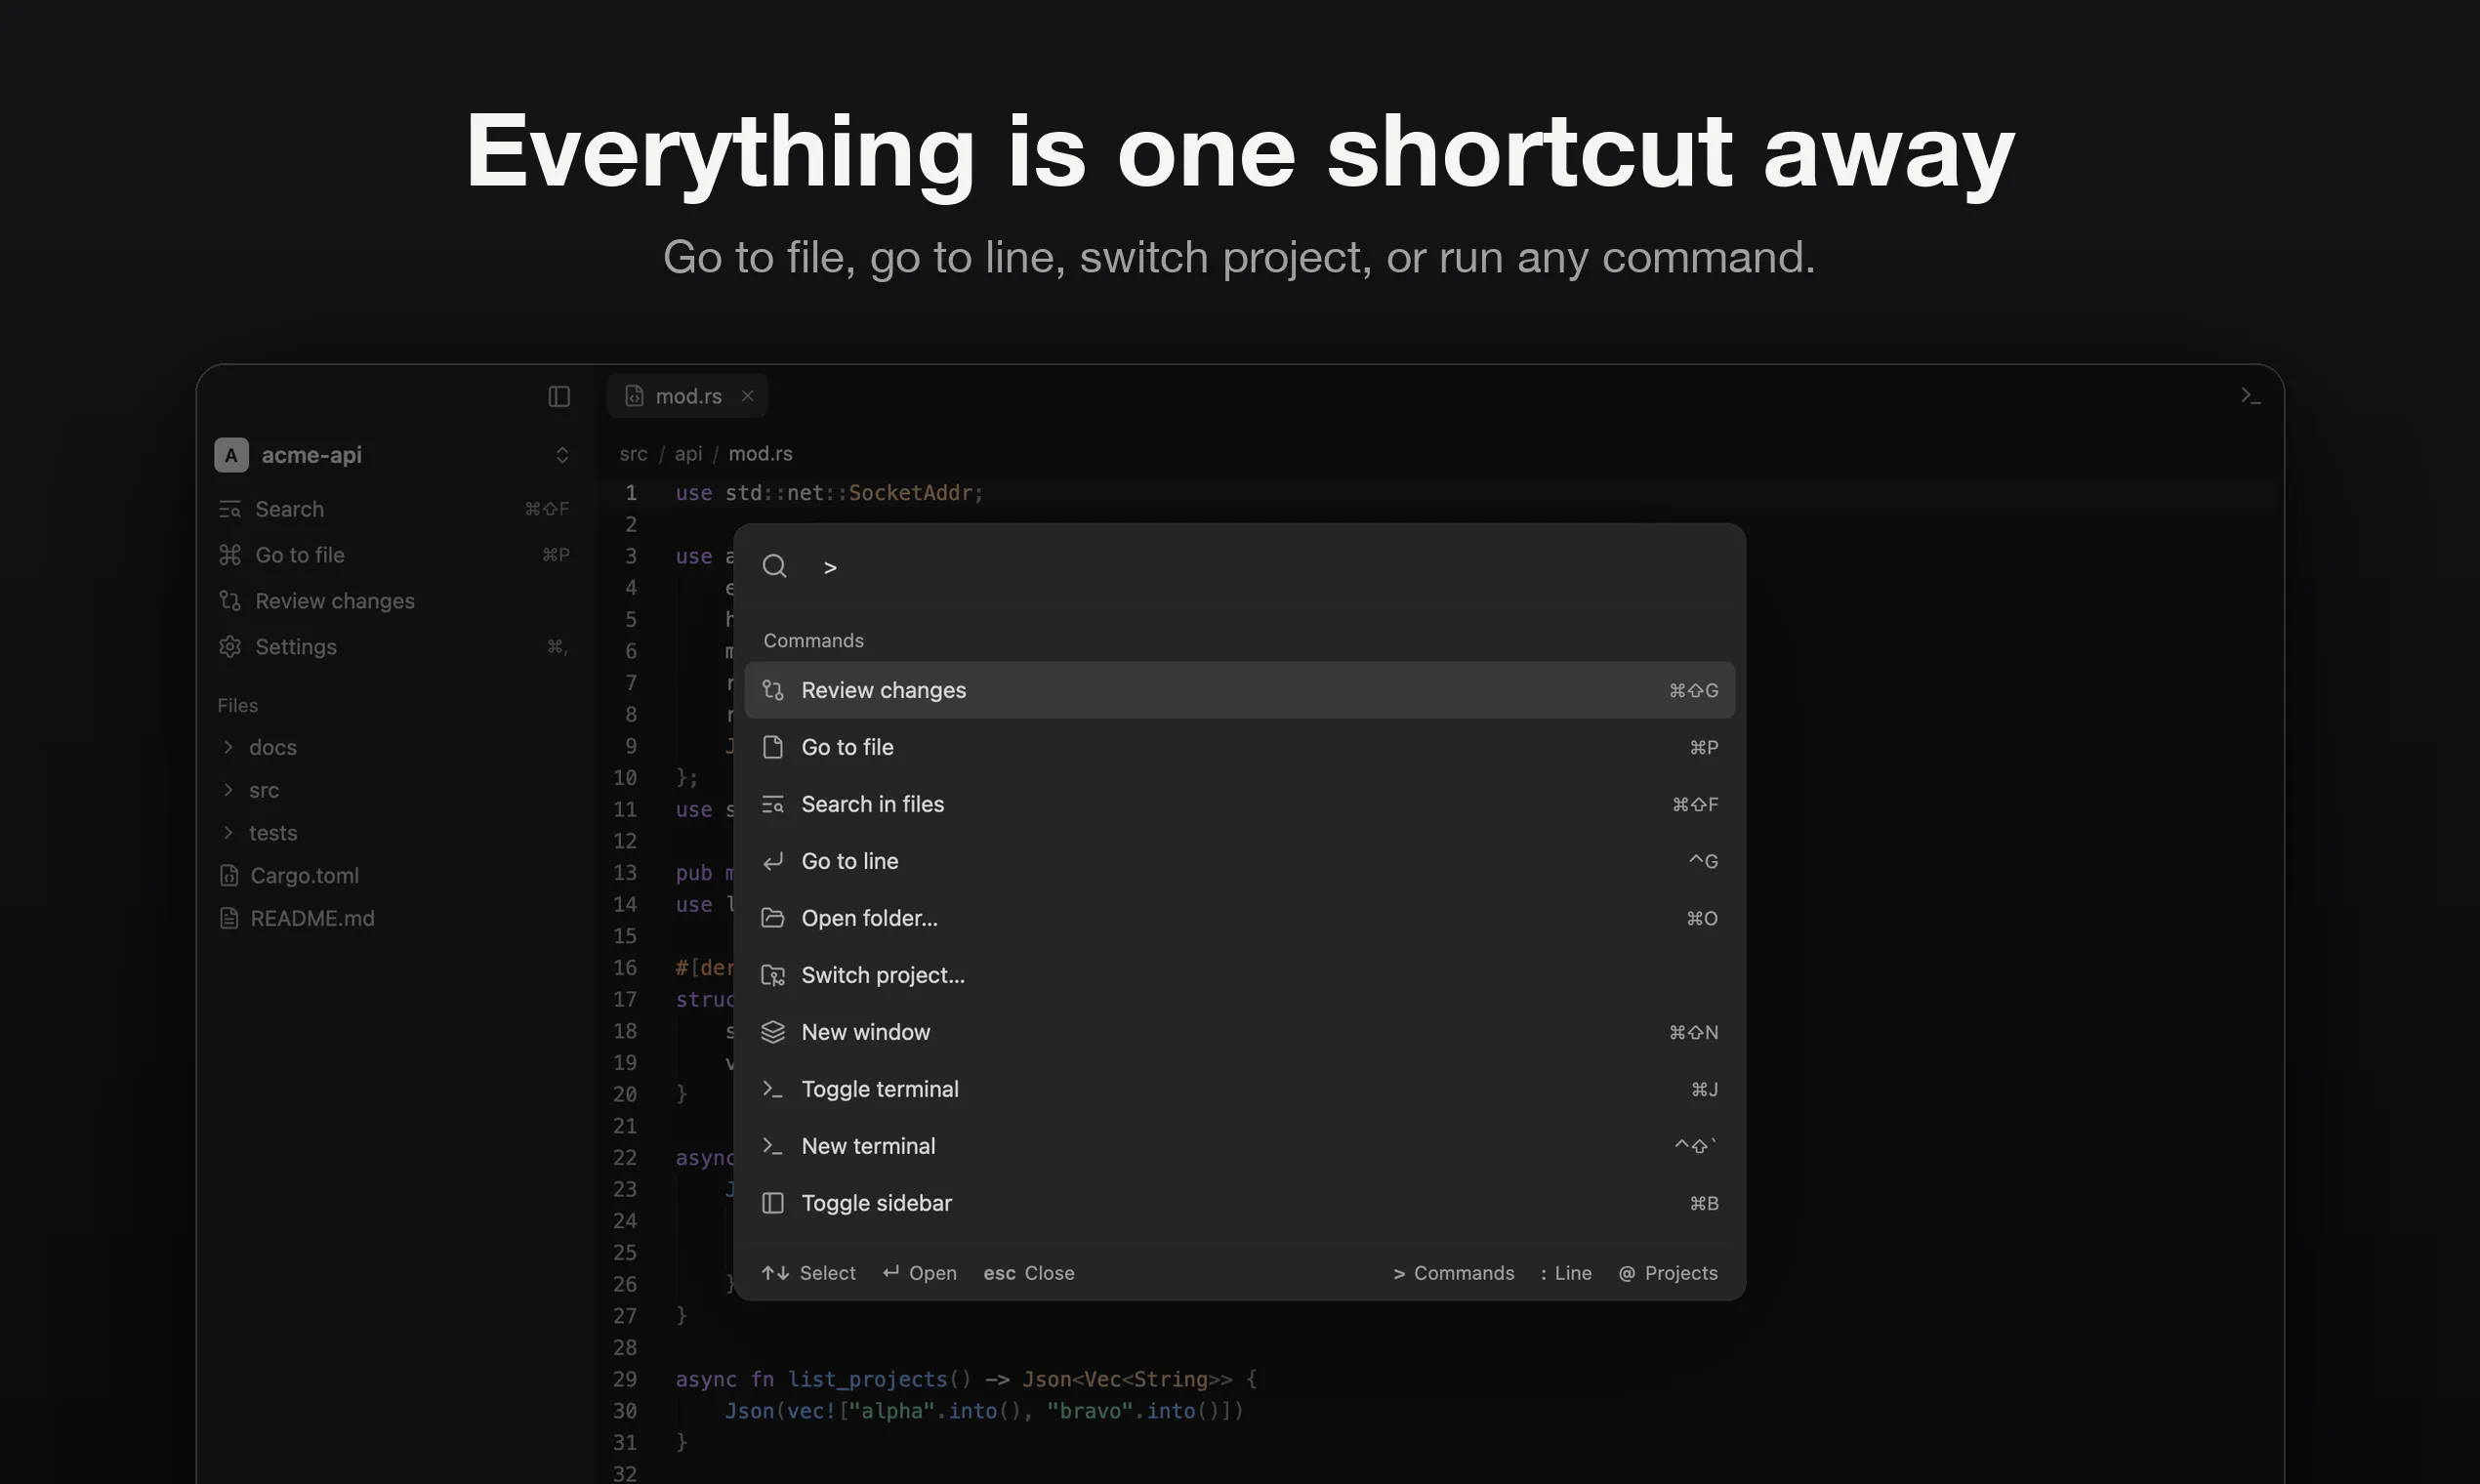
Task: Click the Cargo.toml file icon
Action: coord(229,876)
